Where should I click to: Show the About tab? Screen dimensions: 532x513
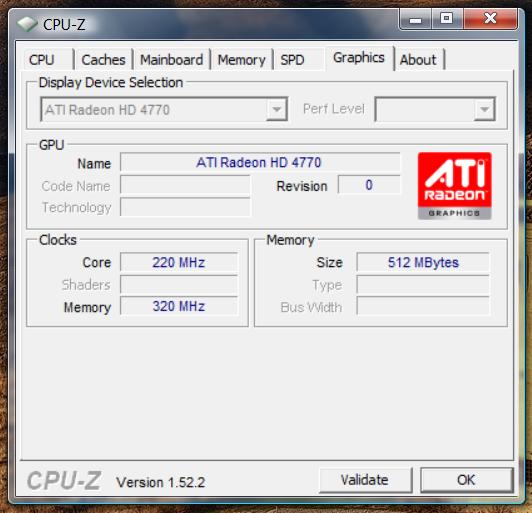coord(419,60)
